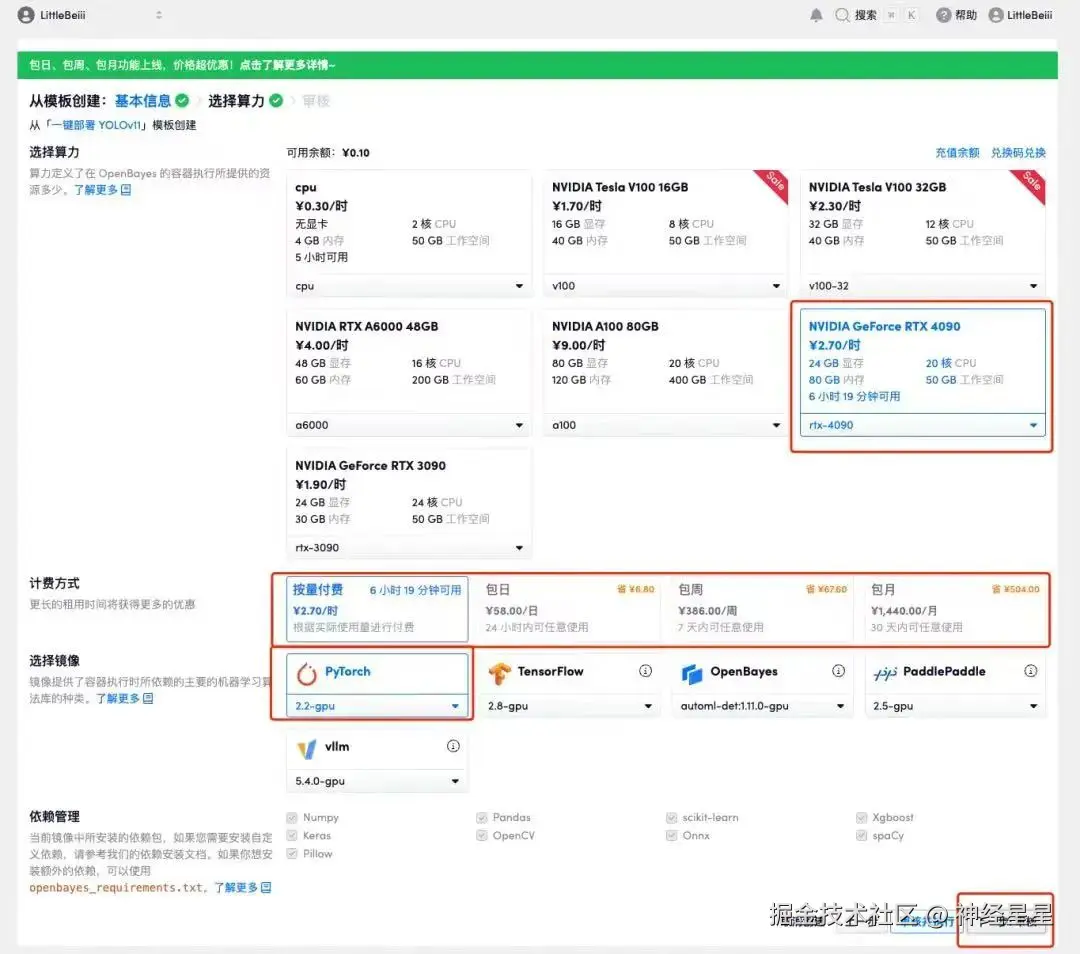Image resolution: width=1080 pixels, height=954 pixels.
Task: Show info for OpenBayes image
Action: pyautogui.click(x=838, y=671)
